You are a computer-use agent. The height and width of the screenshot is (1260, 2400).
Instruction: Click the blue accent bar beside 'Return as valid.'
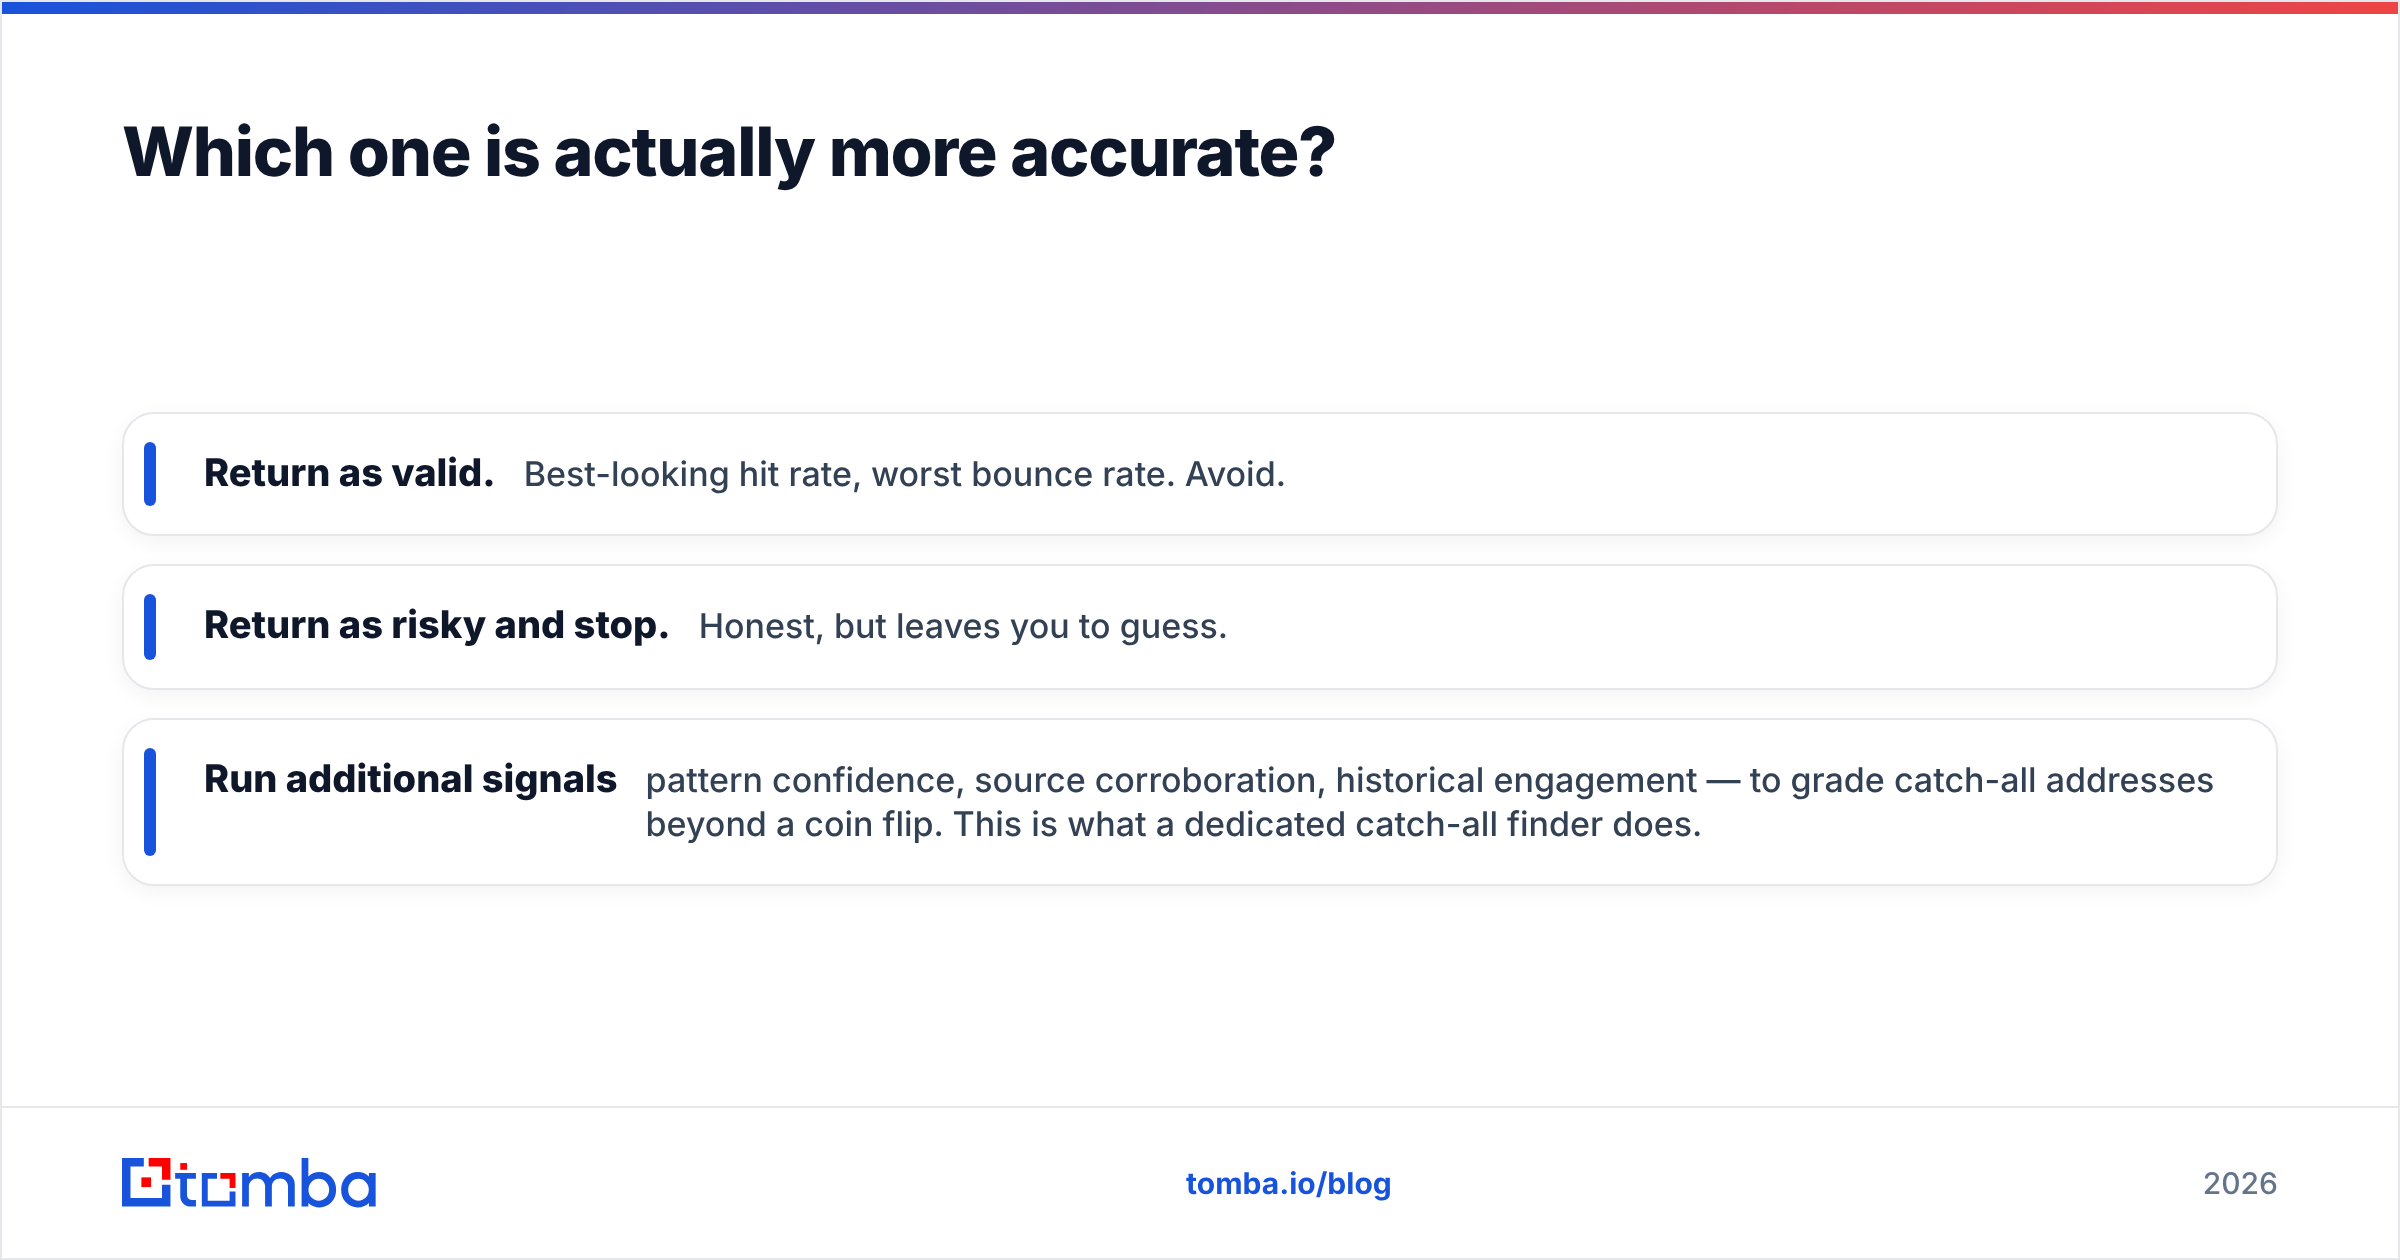pyautogui.click(x=150, y=474)
